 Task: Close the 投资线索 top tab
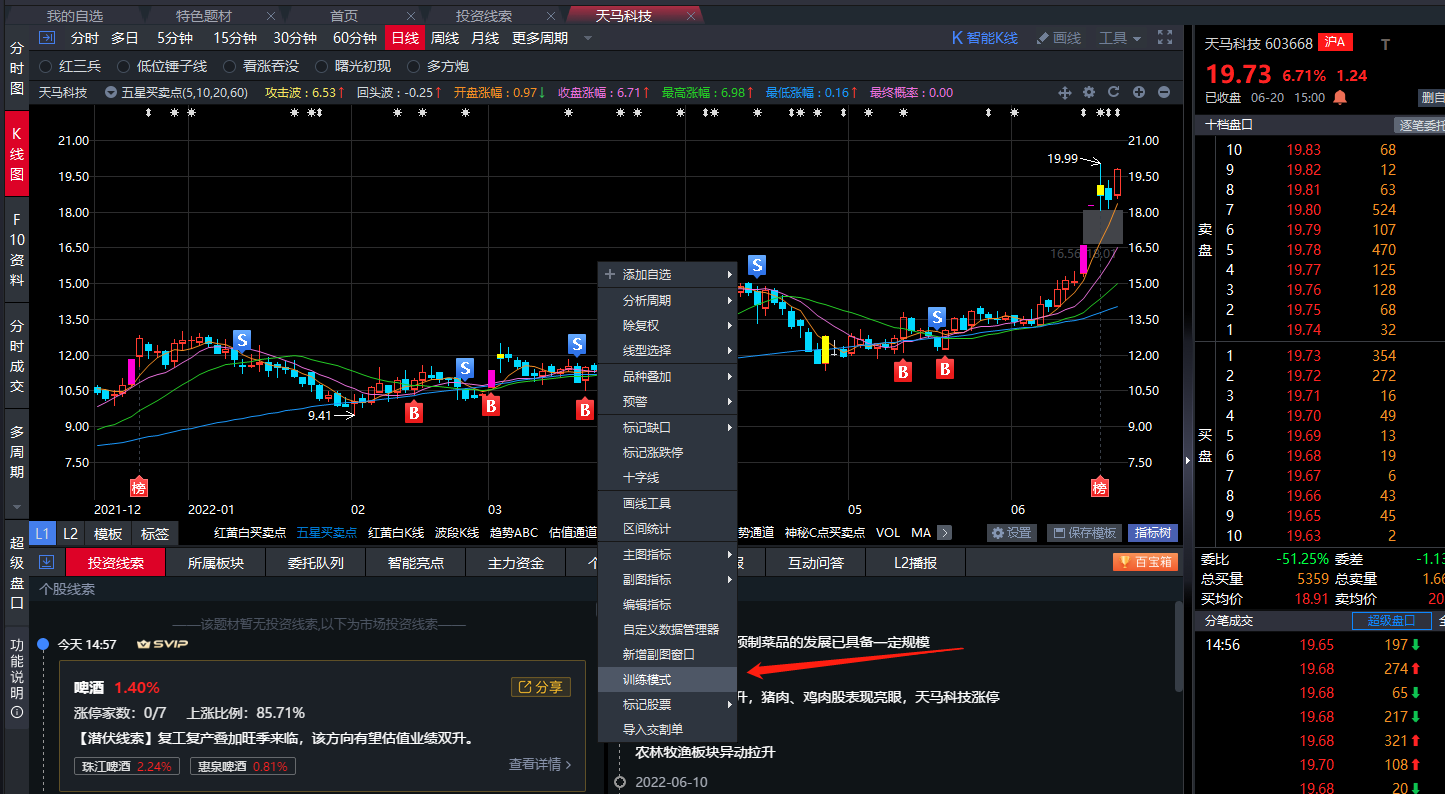tap(551, 15)
